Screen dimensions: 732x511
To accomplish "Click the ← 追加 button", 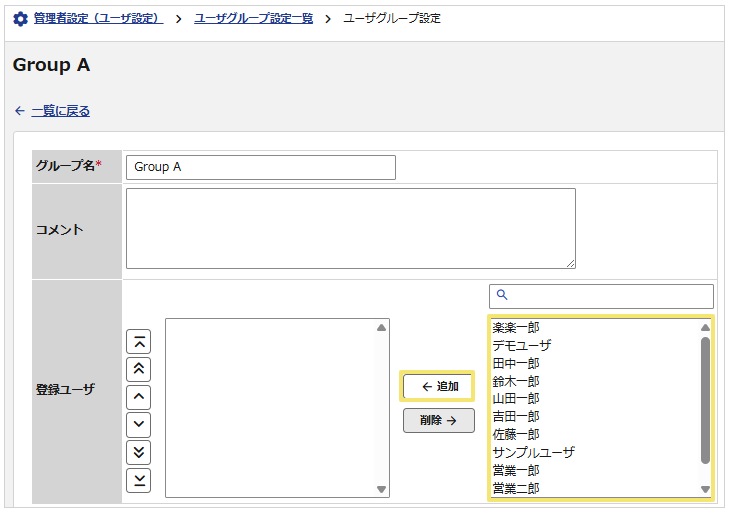I will click(x=437, y=386).
